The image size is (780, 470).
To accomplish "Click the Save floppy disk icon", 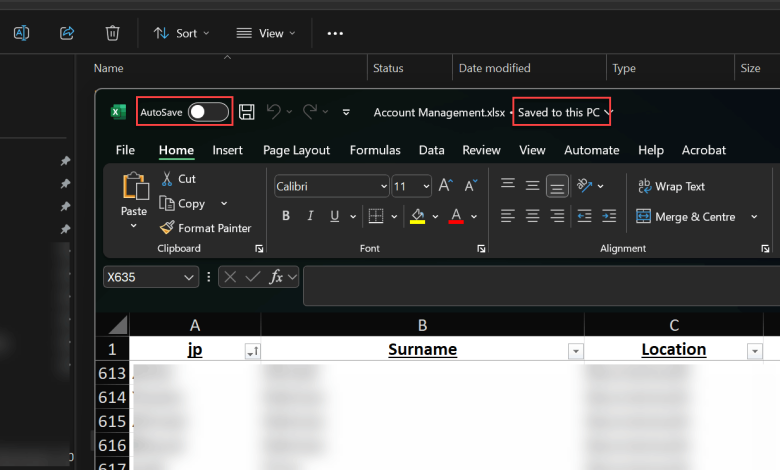I will click(x=247, y=112).
